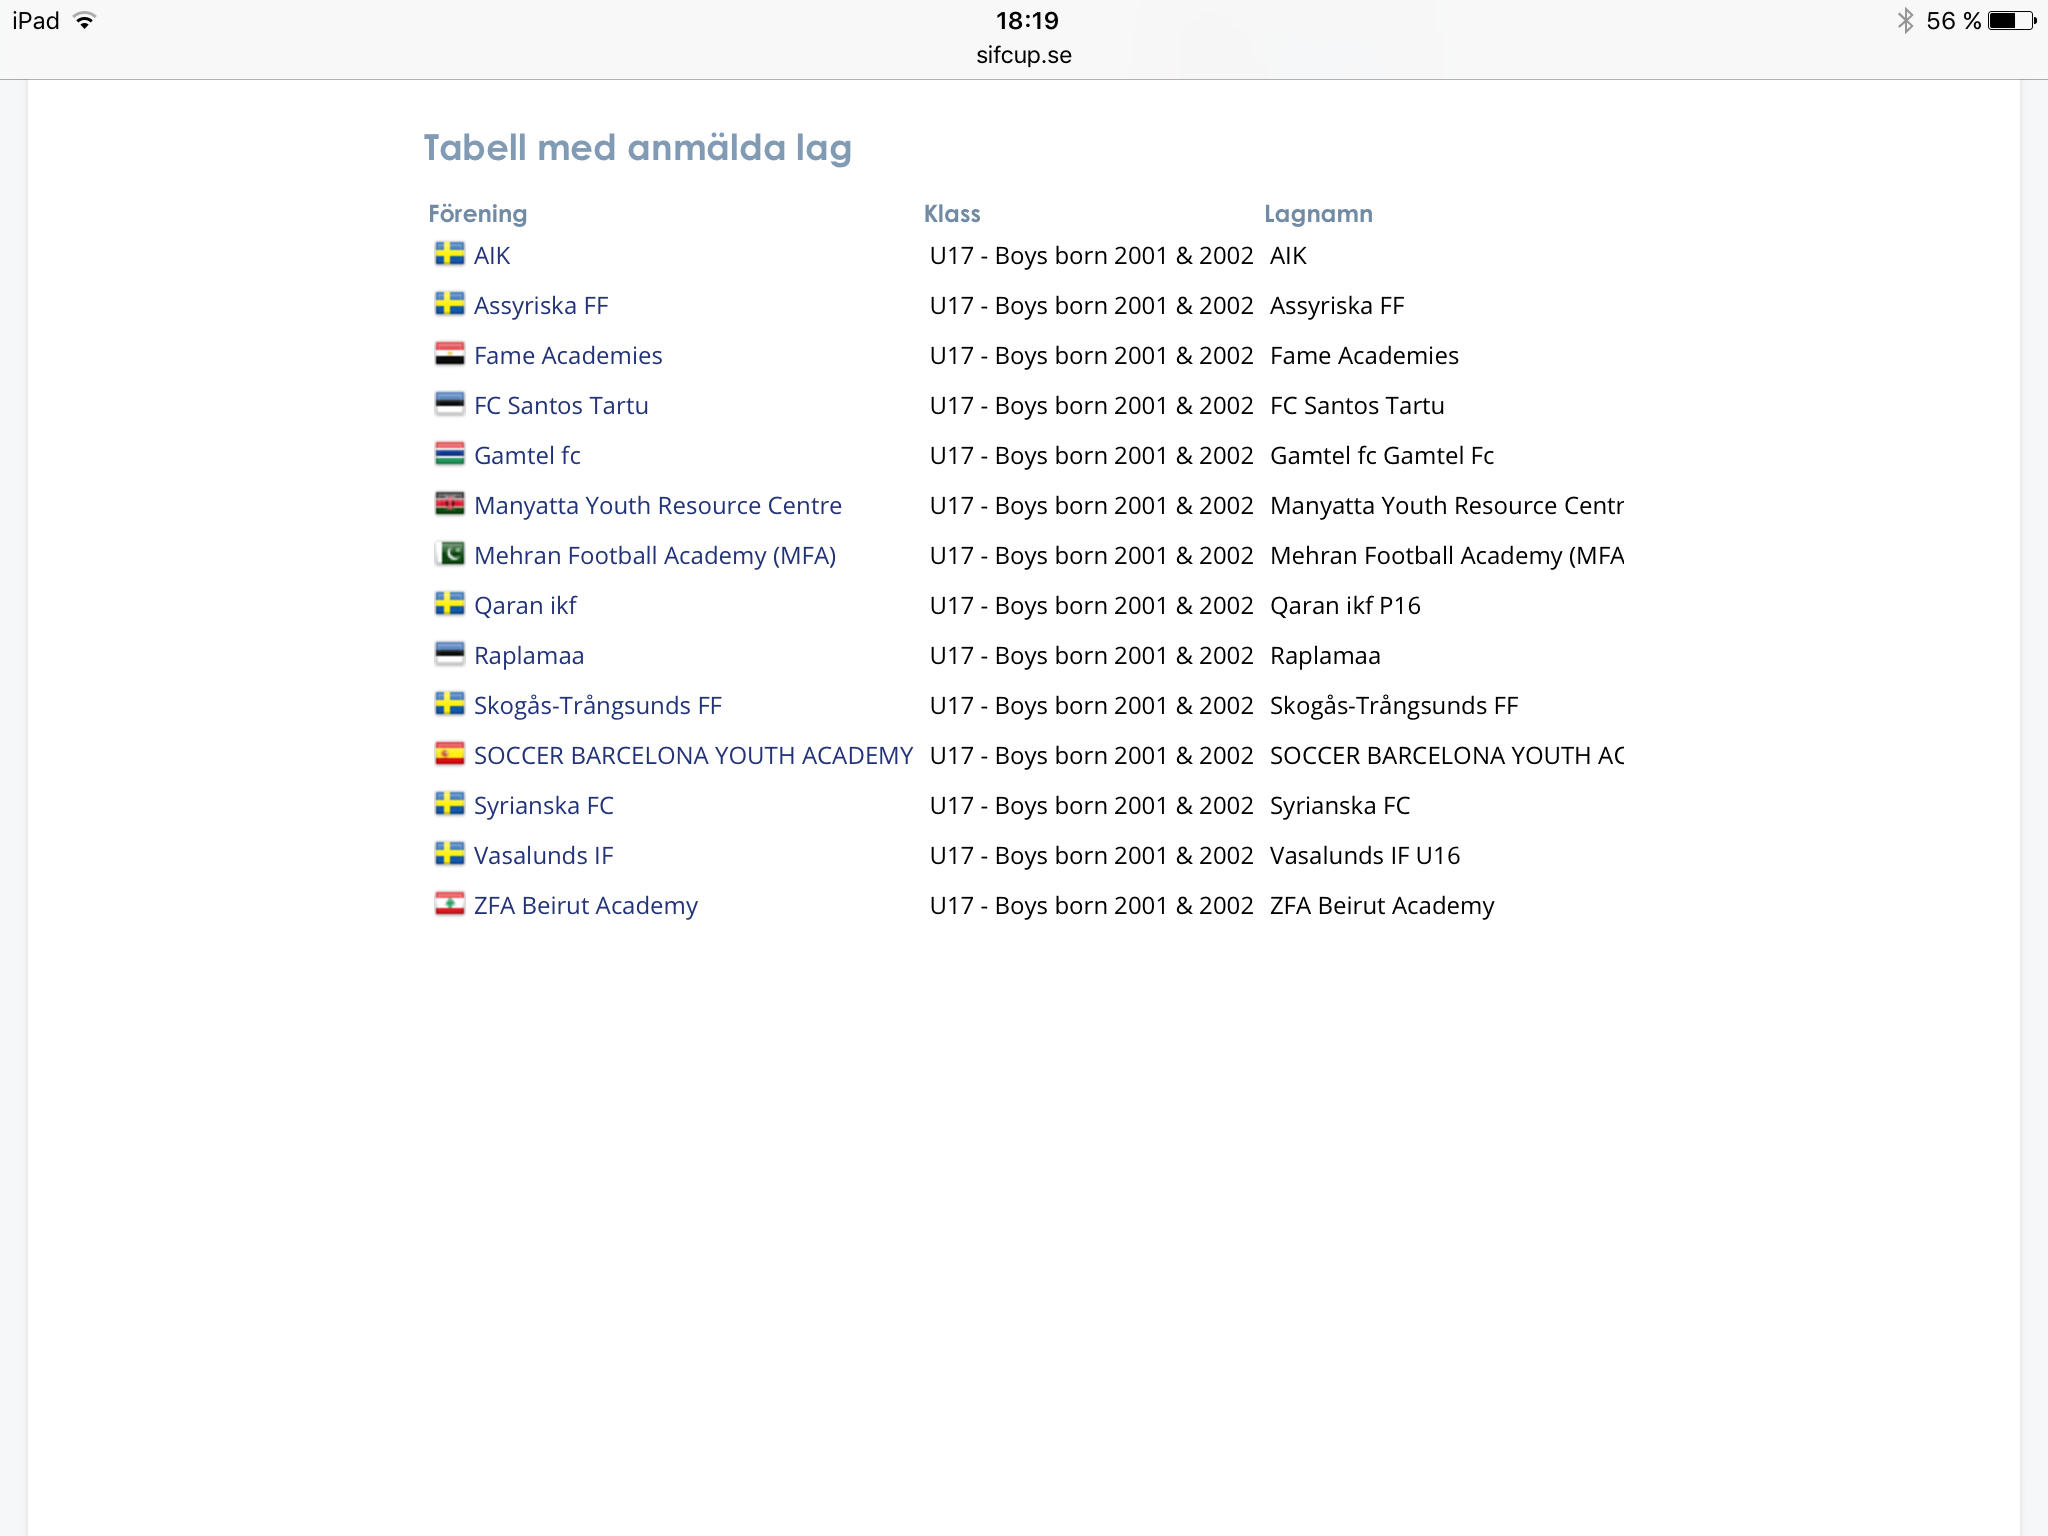
Task: Sort table by Förening column header
Action: [477, 214]
